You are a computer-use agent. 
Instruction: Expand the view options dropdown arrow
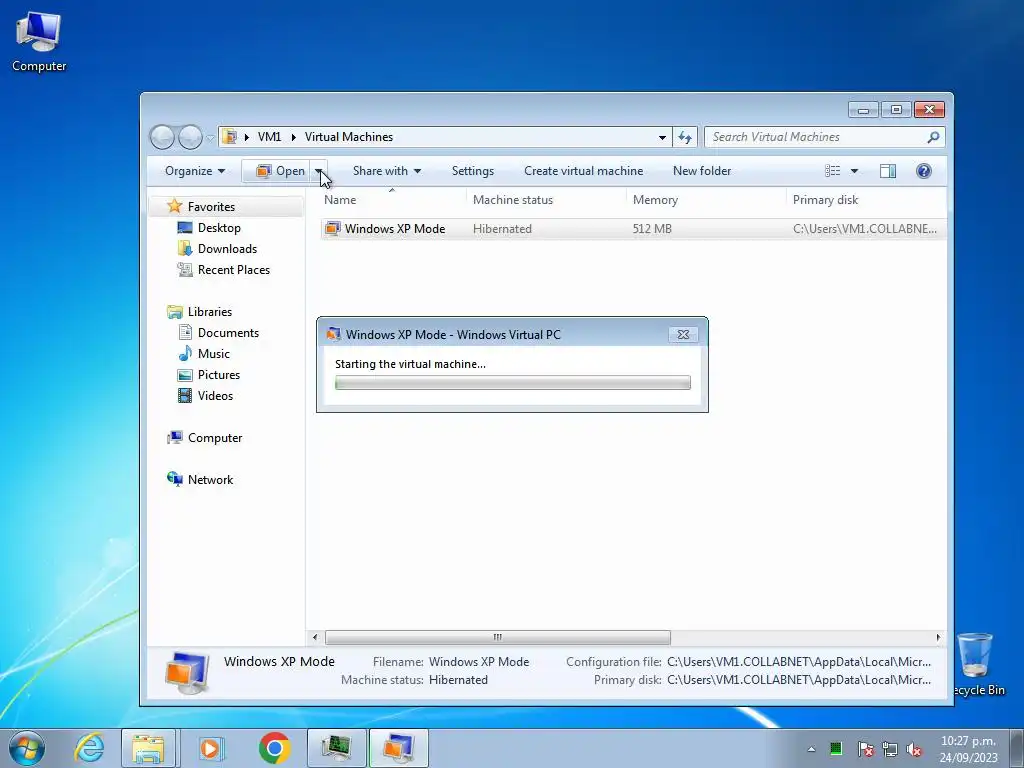point(854,171)
